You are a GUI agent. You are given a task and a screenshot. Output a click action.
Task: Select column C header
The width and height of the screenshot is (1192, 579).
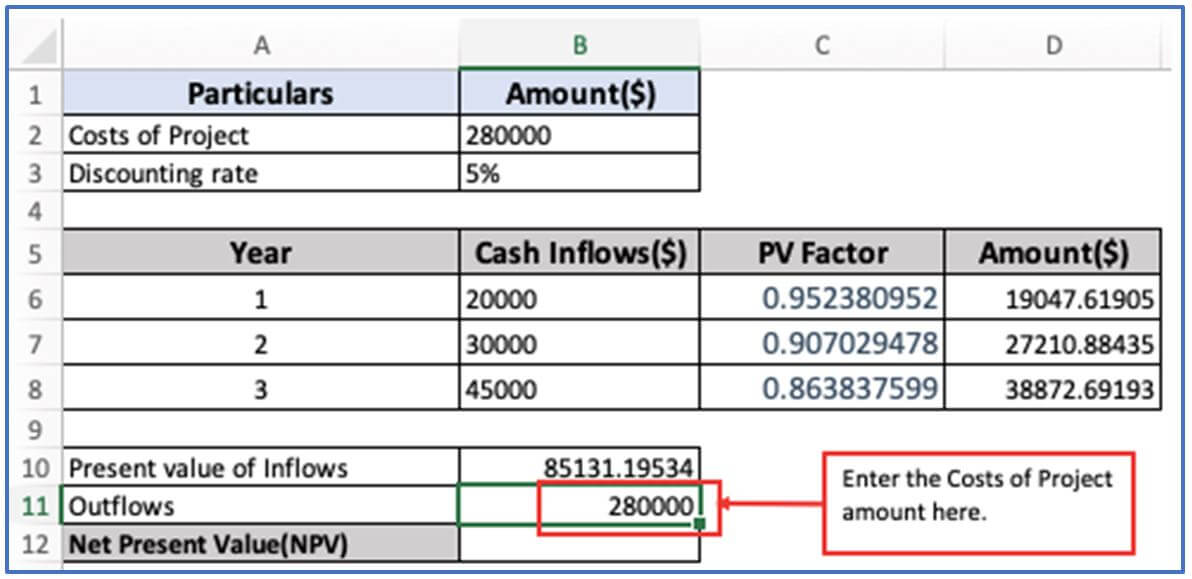821,46
